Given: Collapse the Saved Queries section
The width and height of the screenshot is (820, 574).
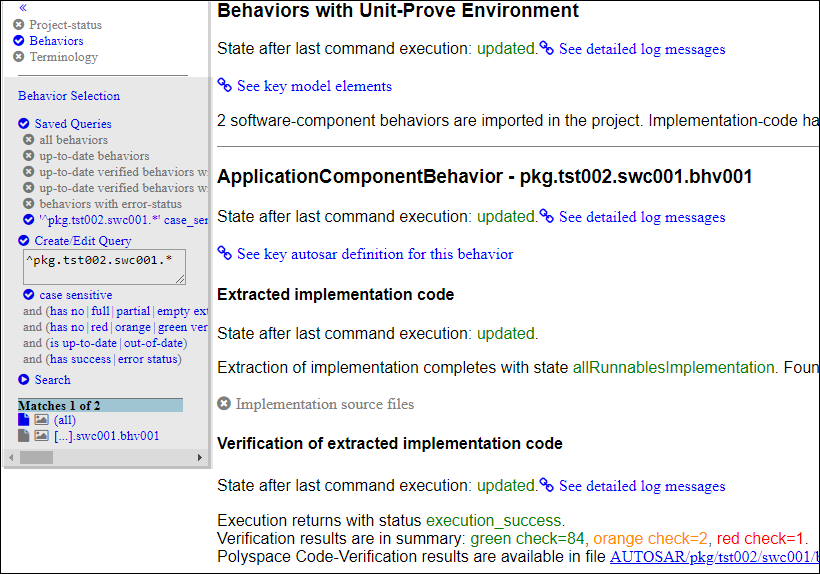Looking at the screenshot, I should [x=24, y=124].
